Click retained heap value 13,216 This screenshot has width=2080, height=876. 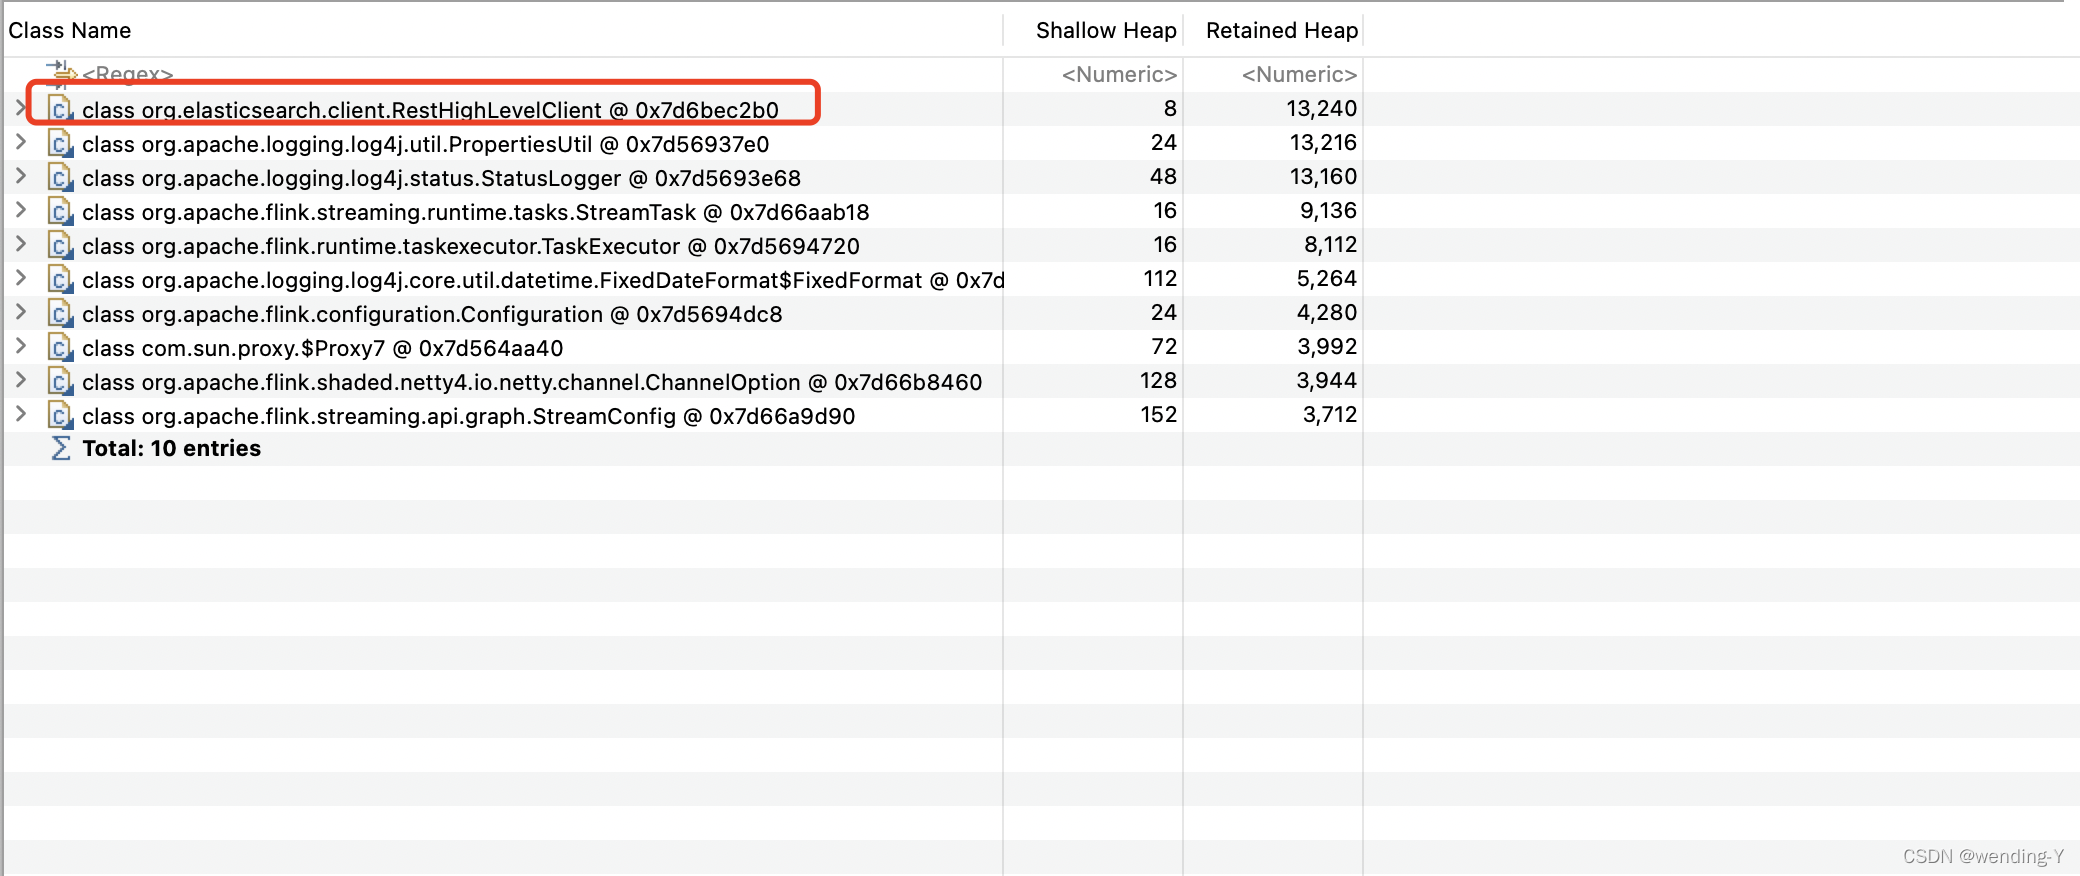coord(1323,142)
